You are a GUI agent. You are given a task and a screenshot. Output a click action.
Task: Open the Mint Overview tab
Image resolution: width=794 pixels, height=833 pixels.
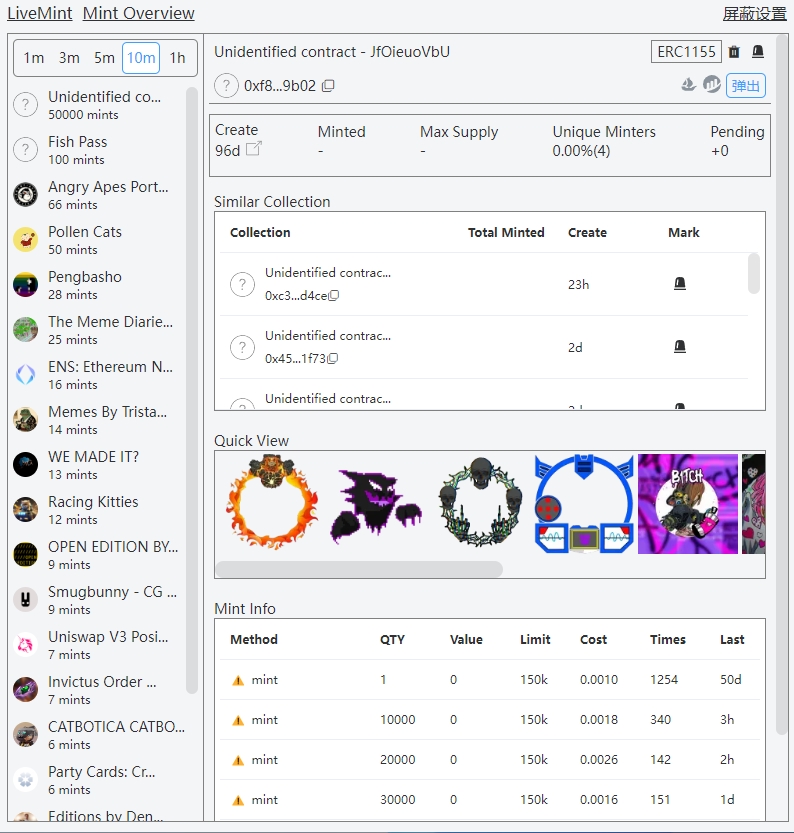[x=139, y=13]
